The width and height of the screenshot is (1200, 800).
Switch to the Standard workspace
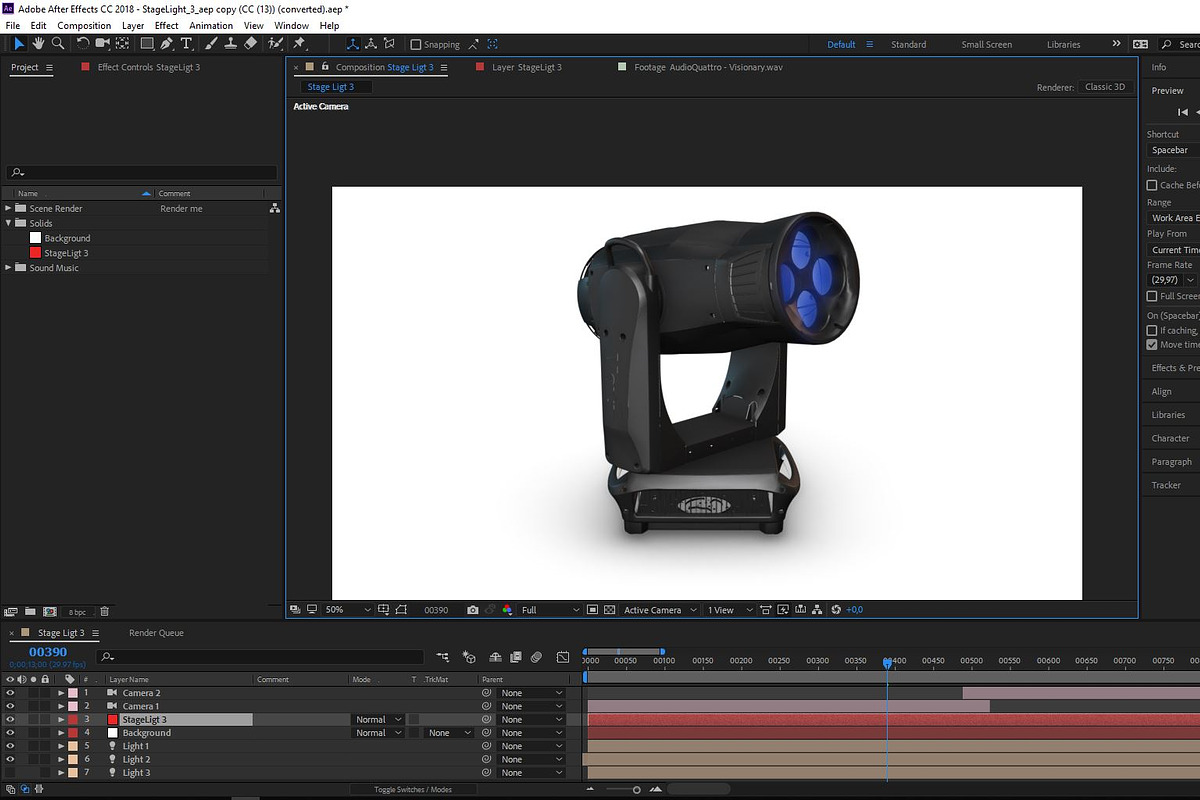(909, 45)
